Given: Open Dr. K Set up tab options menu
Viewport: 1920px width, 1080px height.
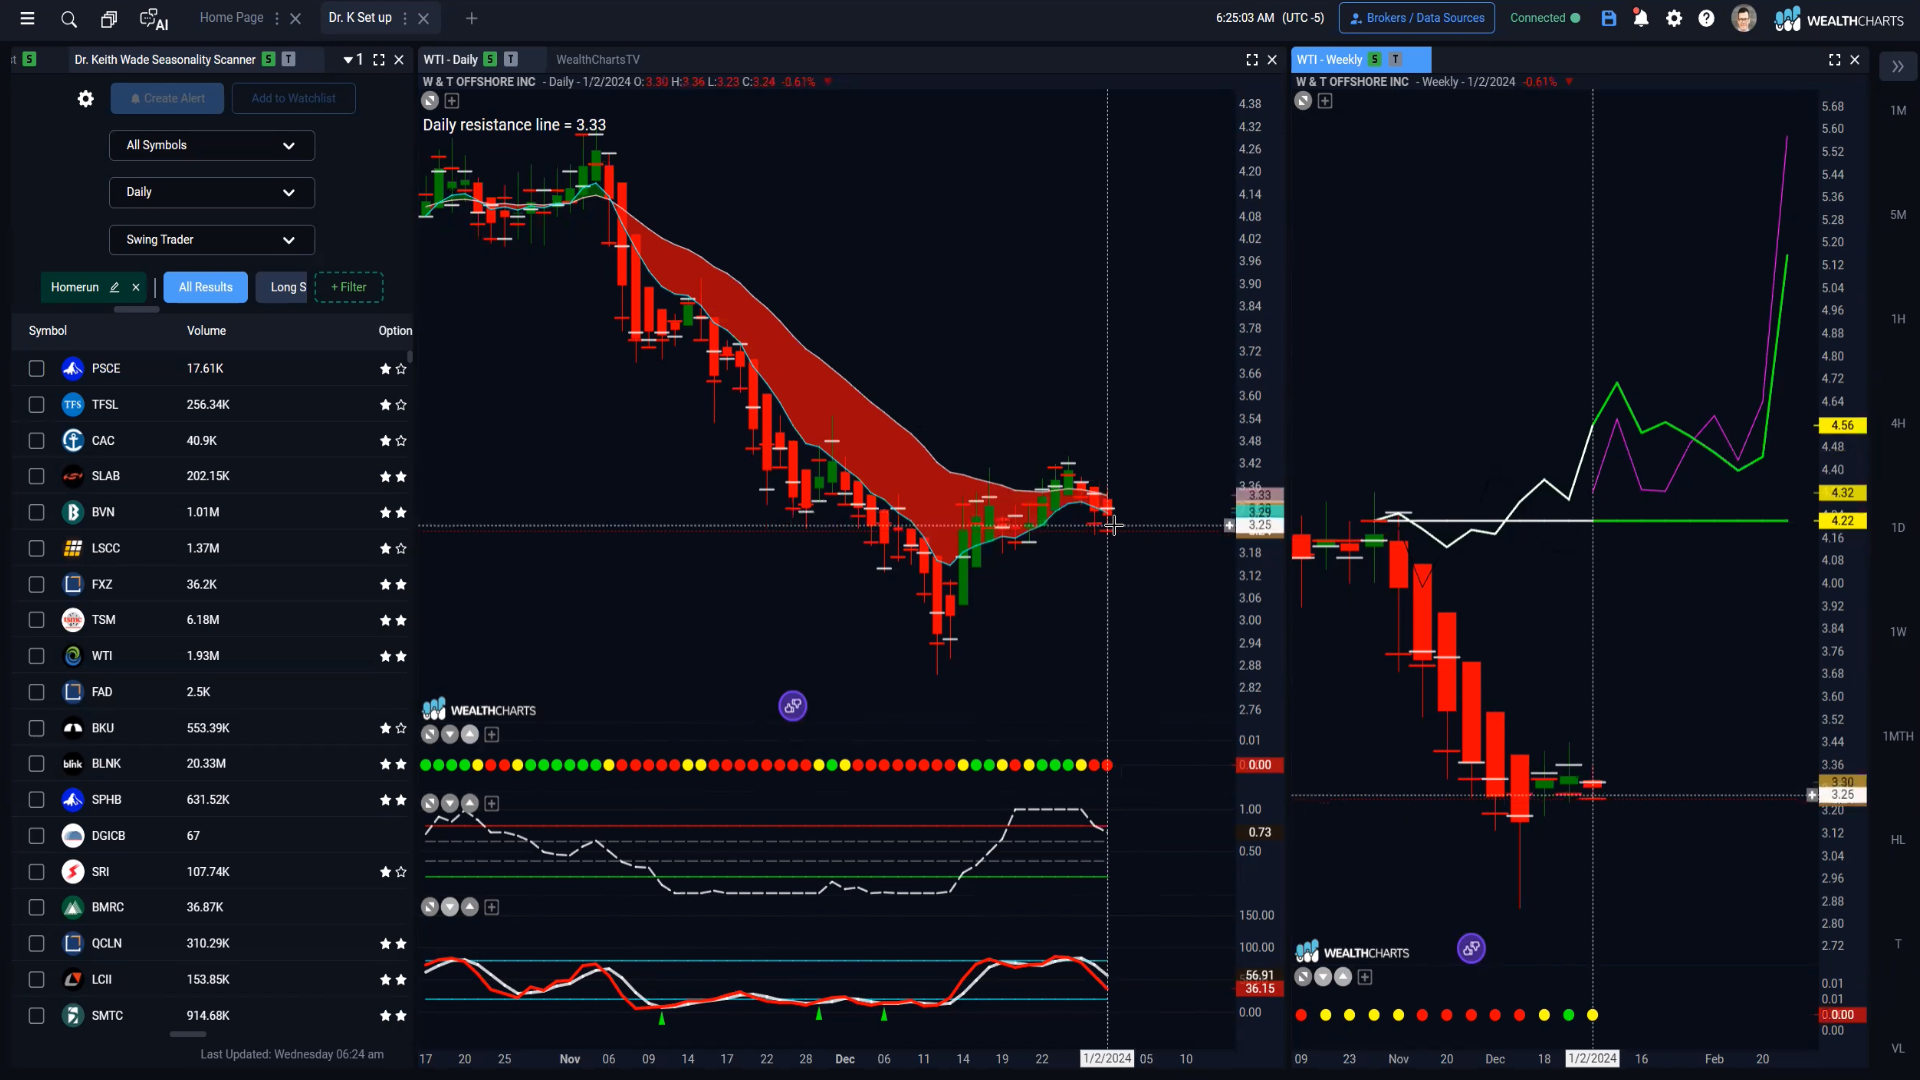Looking at the screenshot, I should pyautogui.click(x=405, y=18).
